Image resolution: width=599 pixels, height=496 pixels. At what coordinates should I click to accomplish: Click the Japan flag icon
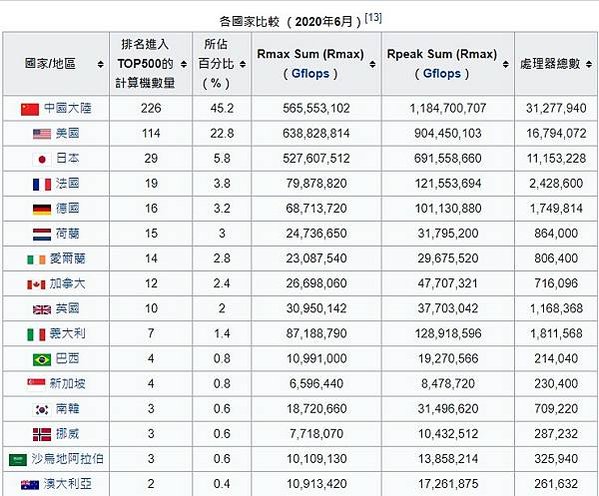[42, 159]
